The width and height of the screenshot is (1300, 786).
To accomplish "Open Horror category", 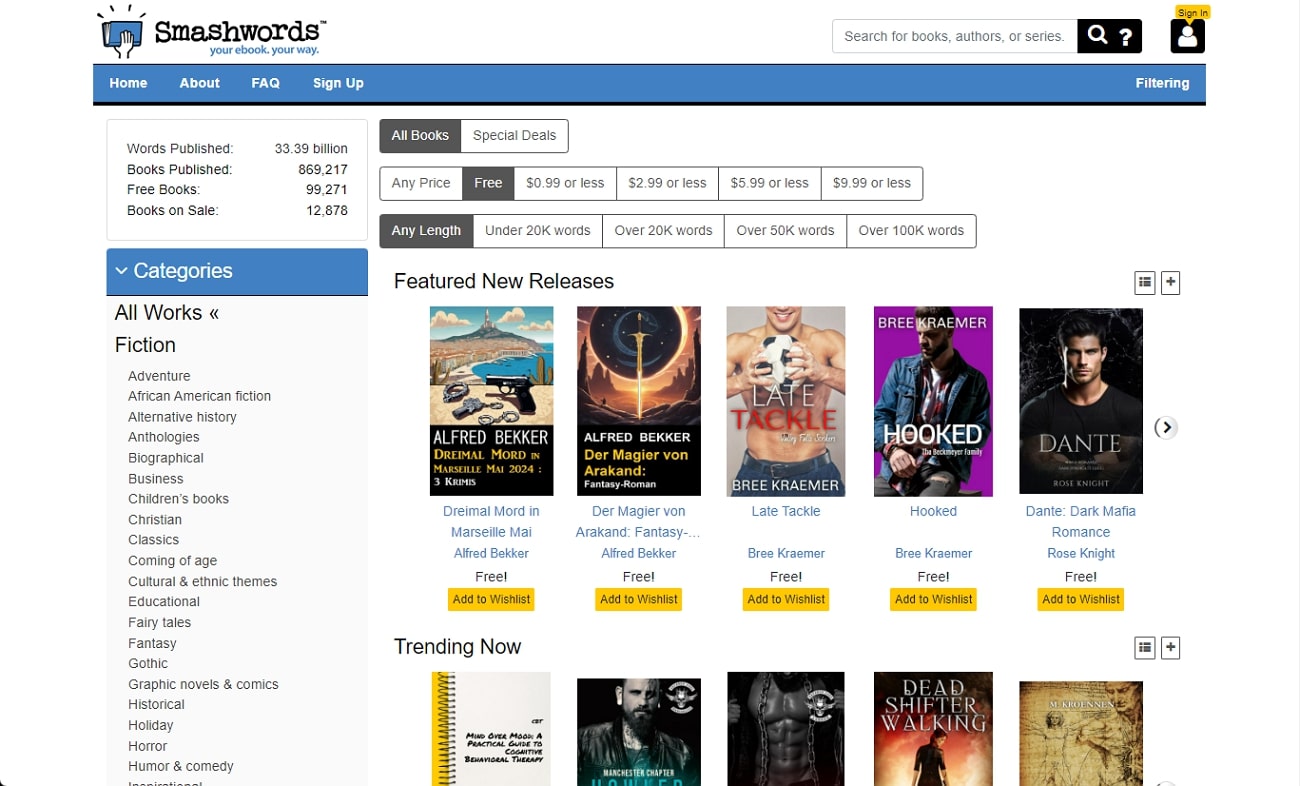I will pos(147,746).
